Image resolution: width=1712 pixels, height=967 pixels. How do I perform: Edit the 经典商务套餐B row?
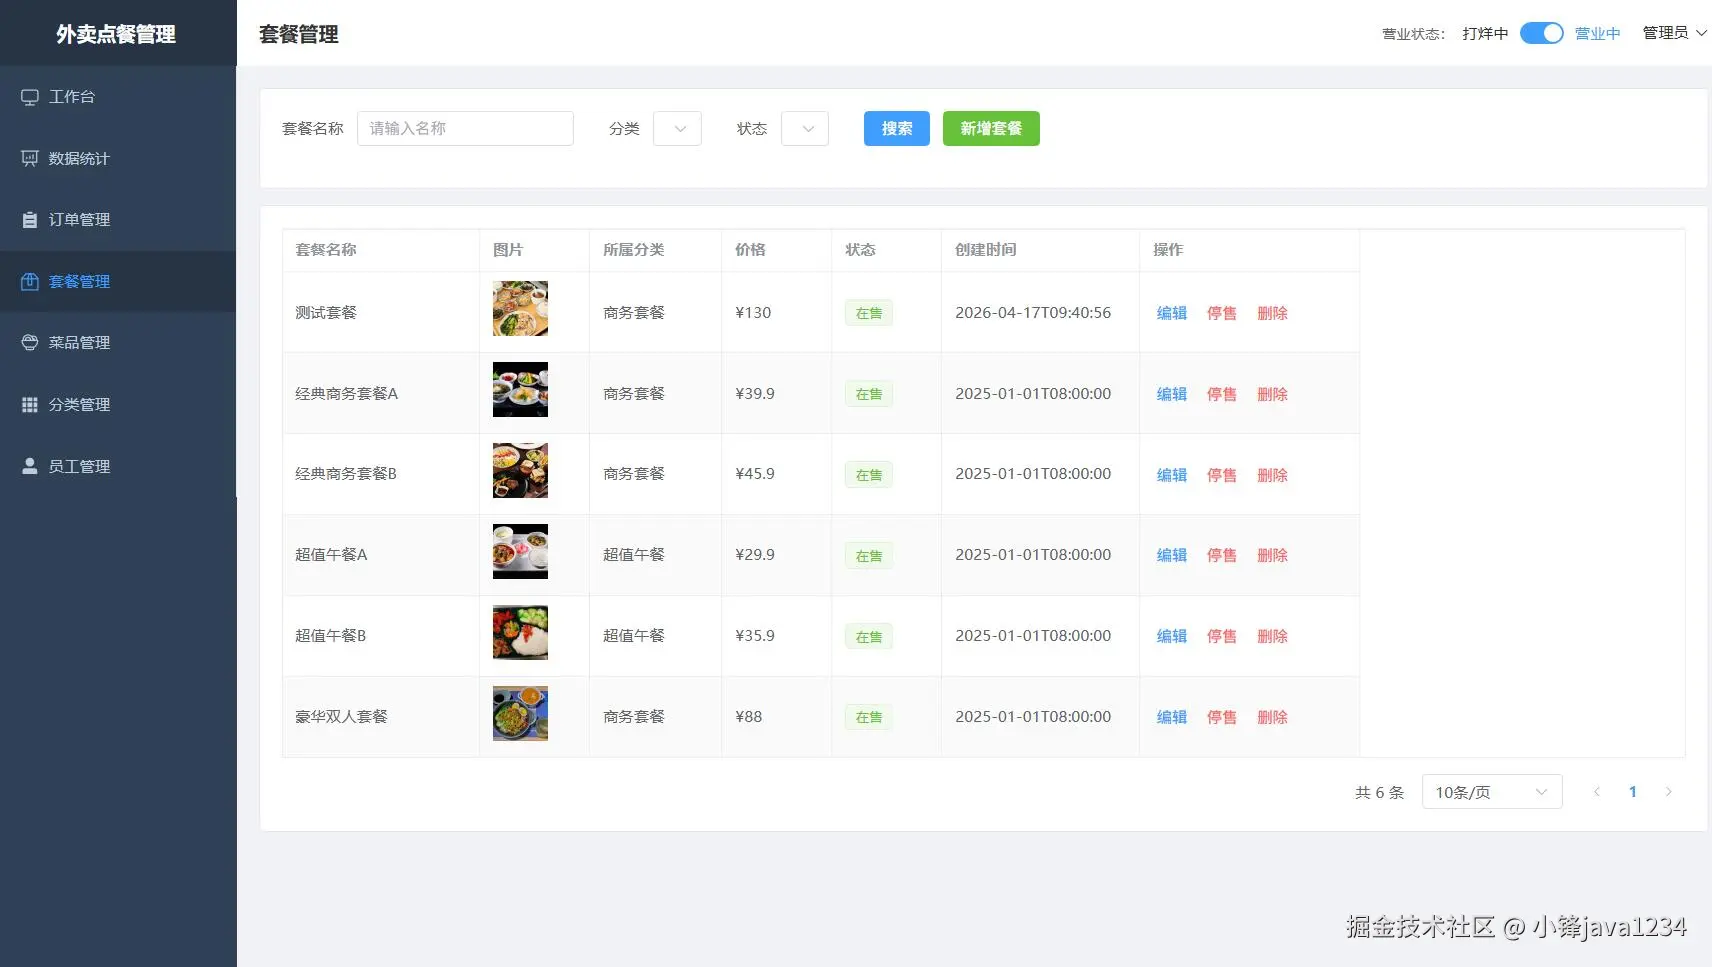1172,475
